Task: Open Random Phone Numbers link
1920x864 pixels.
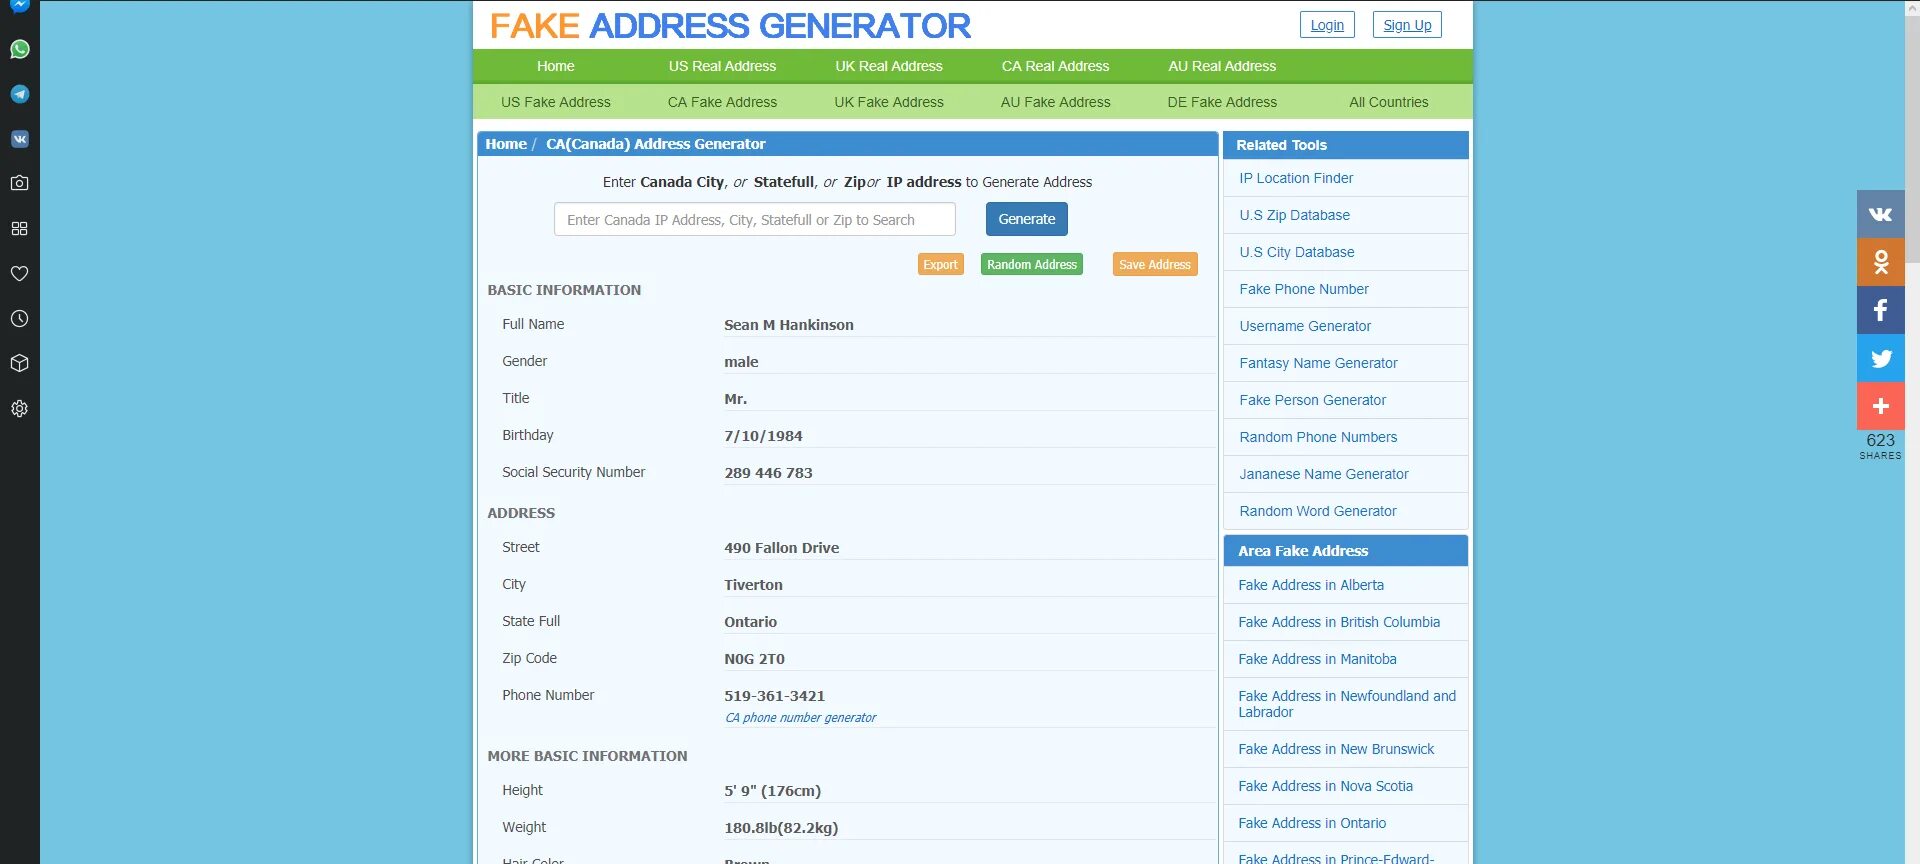Action: point(1318,437)
